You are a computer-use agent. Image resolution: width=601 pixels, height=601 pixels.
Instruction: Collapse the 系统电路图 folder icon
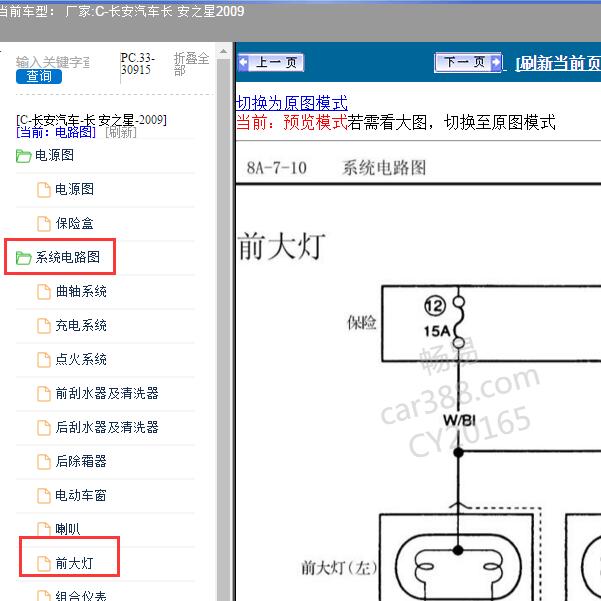[24, 258]
